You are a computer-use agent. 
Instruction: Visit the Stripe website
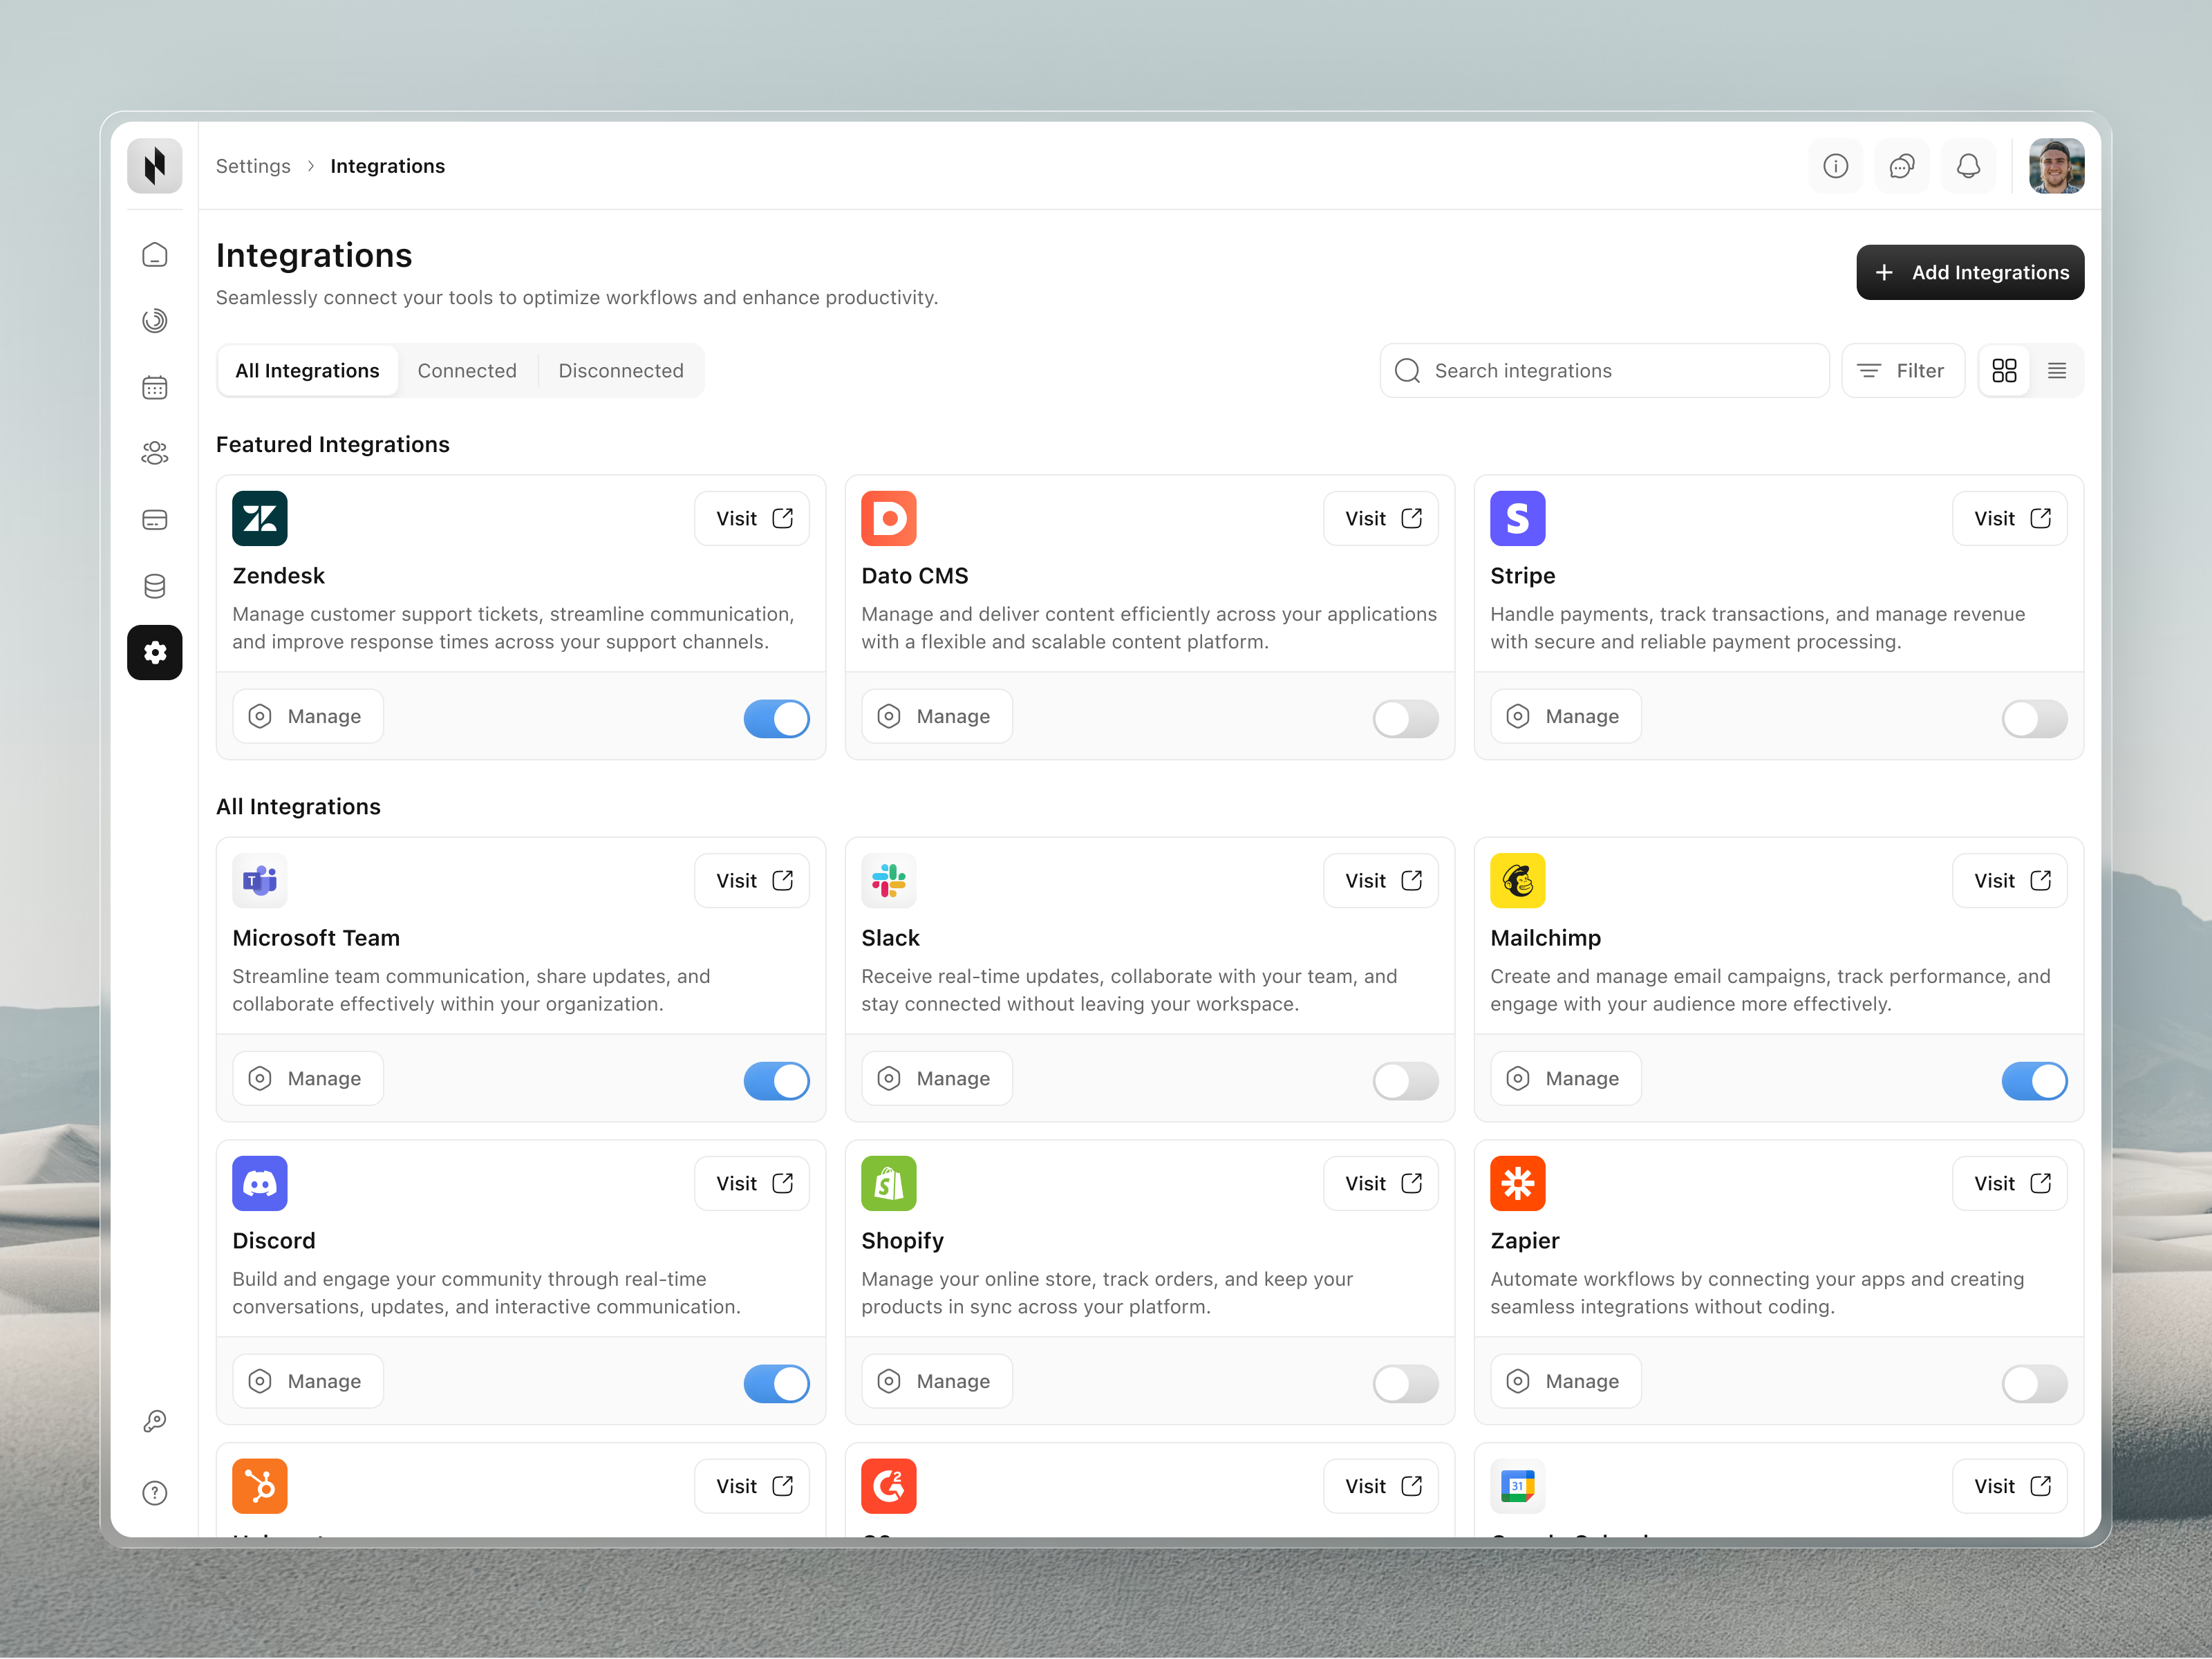[2010, 518]
